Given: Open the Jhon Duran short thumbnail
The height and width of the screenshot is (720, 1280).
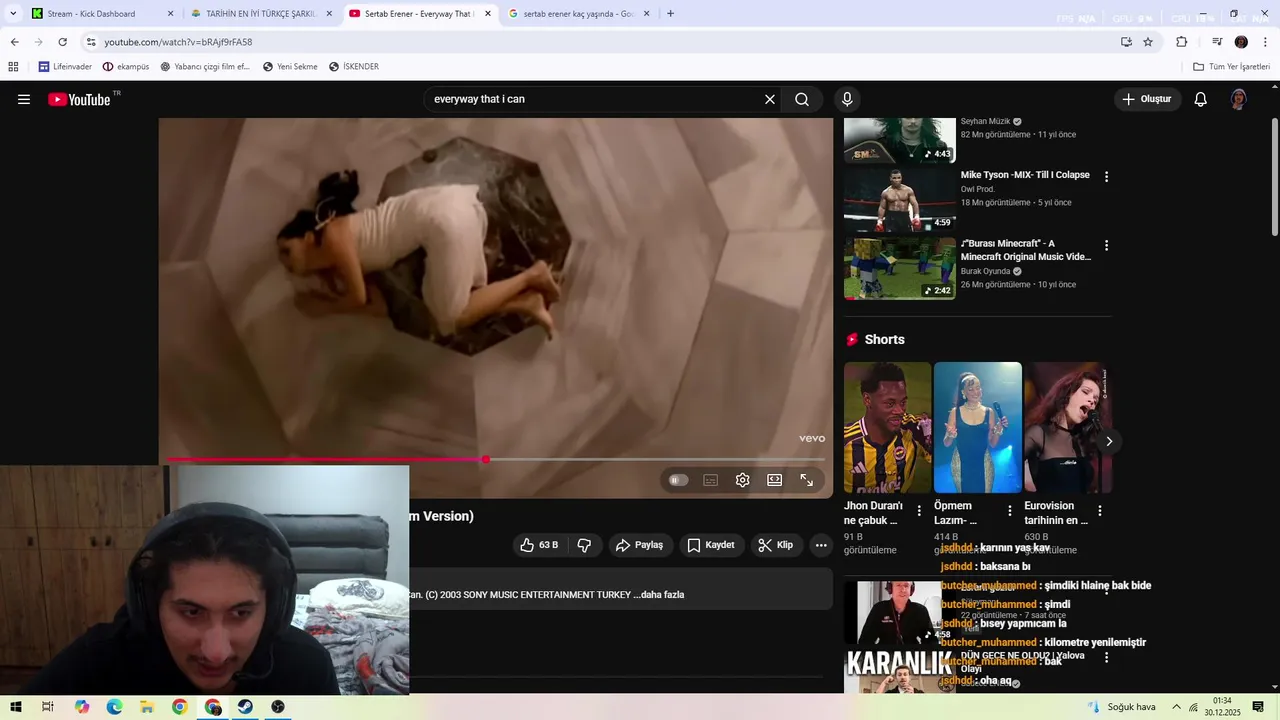Looking at the screenshot, I should (x=887, y=427).
